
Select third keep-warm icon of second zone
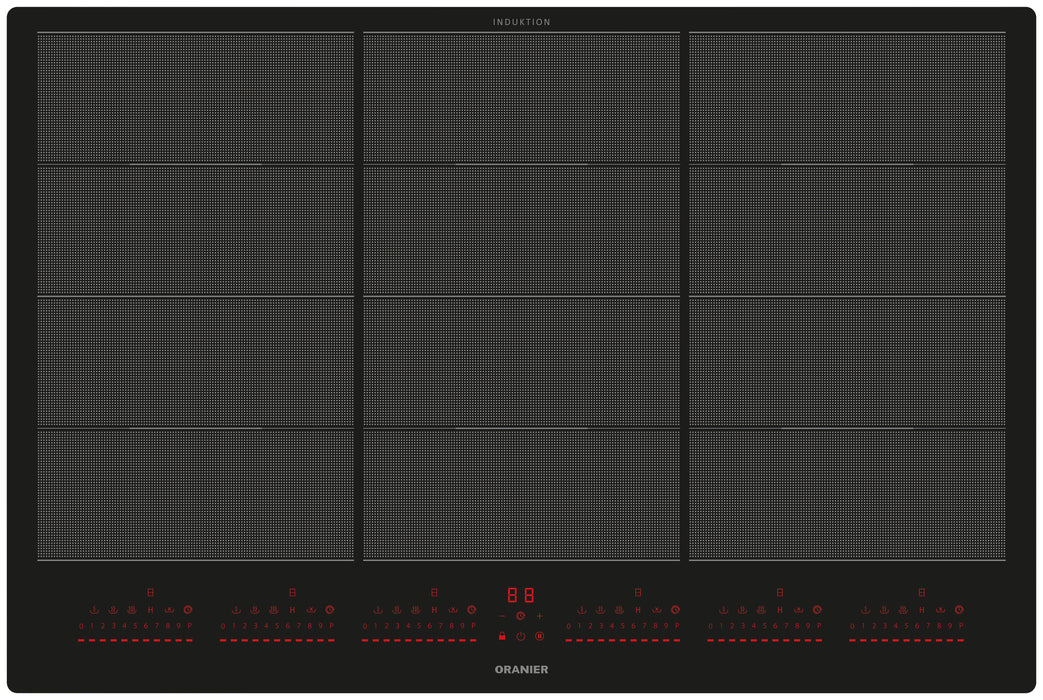(274, 609)
